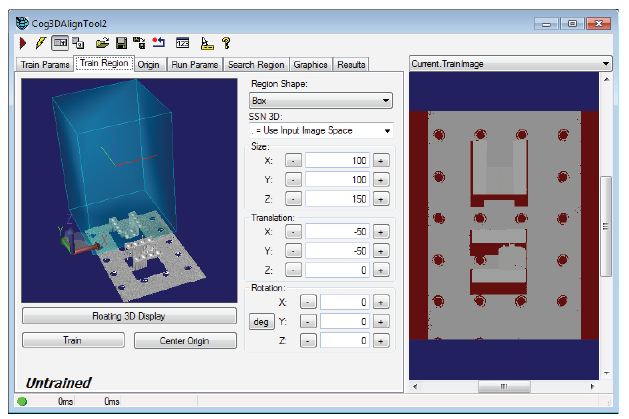
Task: Click the horizontal scroll right arrow
Action: pyautogui.click(x=592, y=387)
